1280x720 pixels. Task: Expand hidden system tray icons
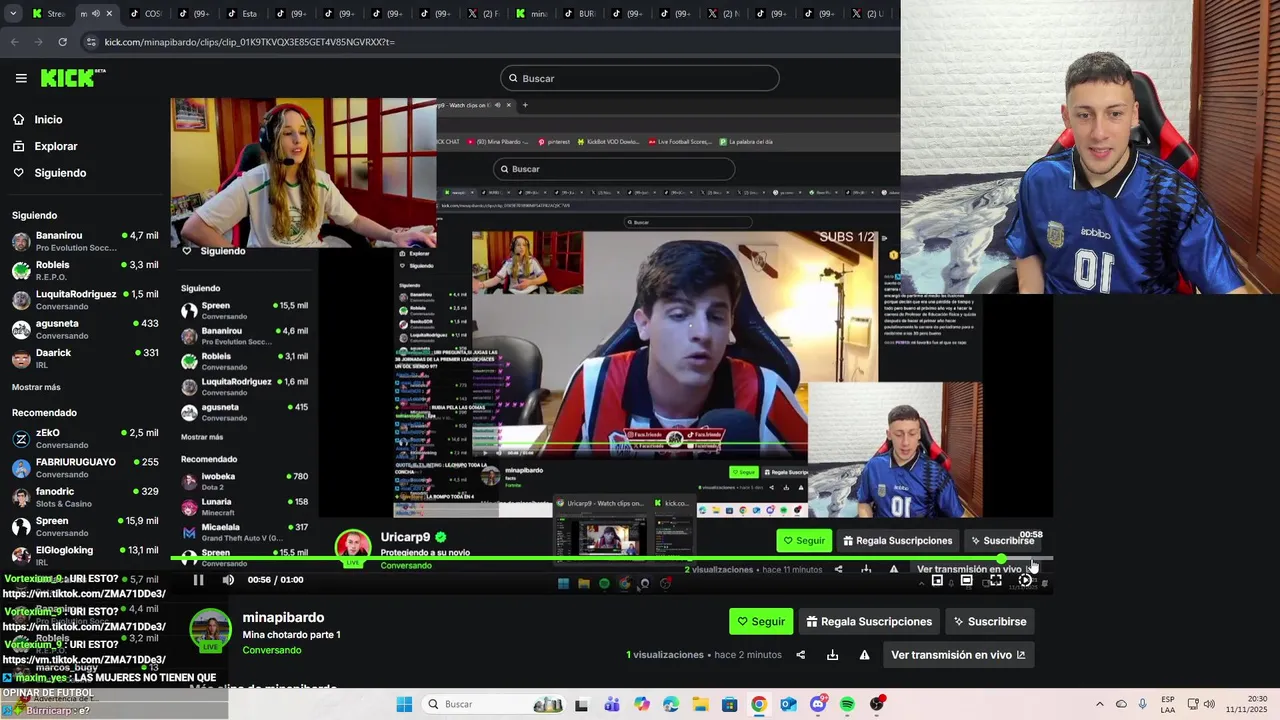pyautogui.click(x=1099, y=704)
